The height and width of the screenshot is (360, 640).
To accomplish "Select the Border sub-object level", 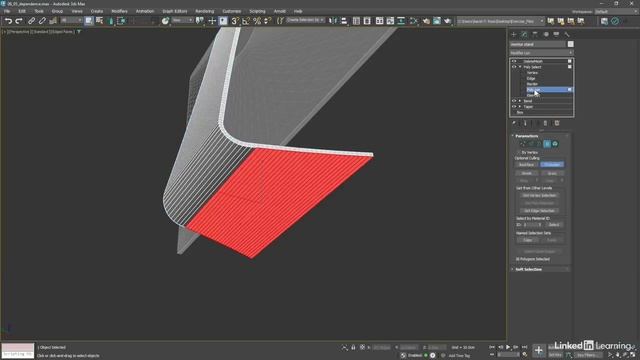I will point(532,84).
